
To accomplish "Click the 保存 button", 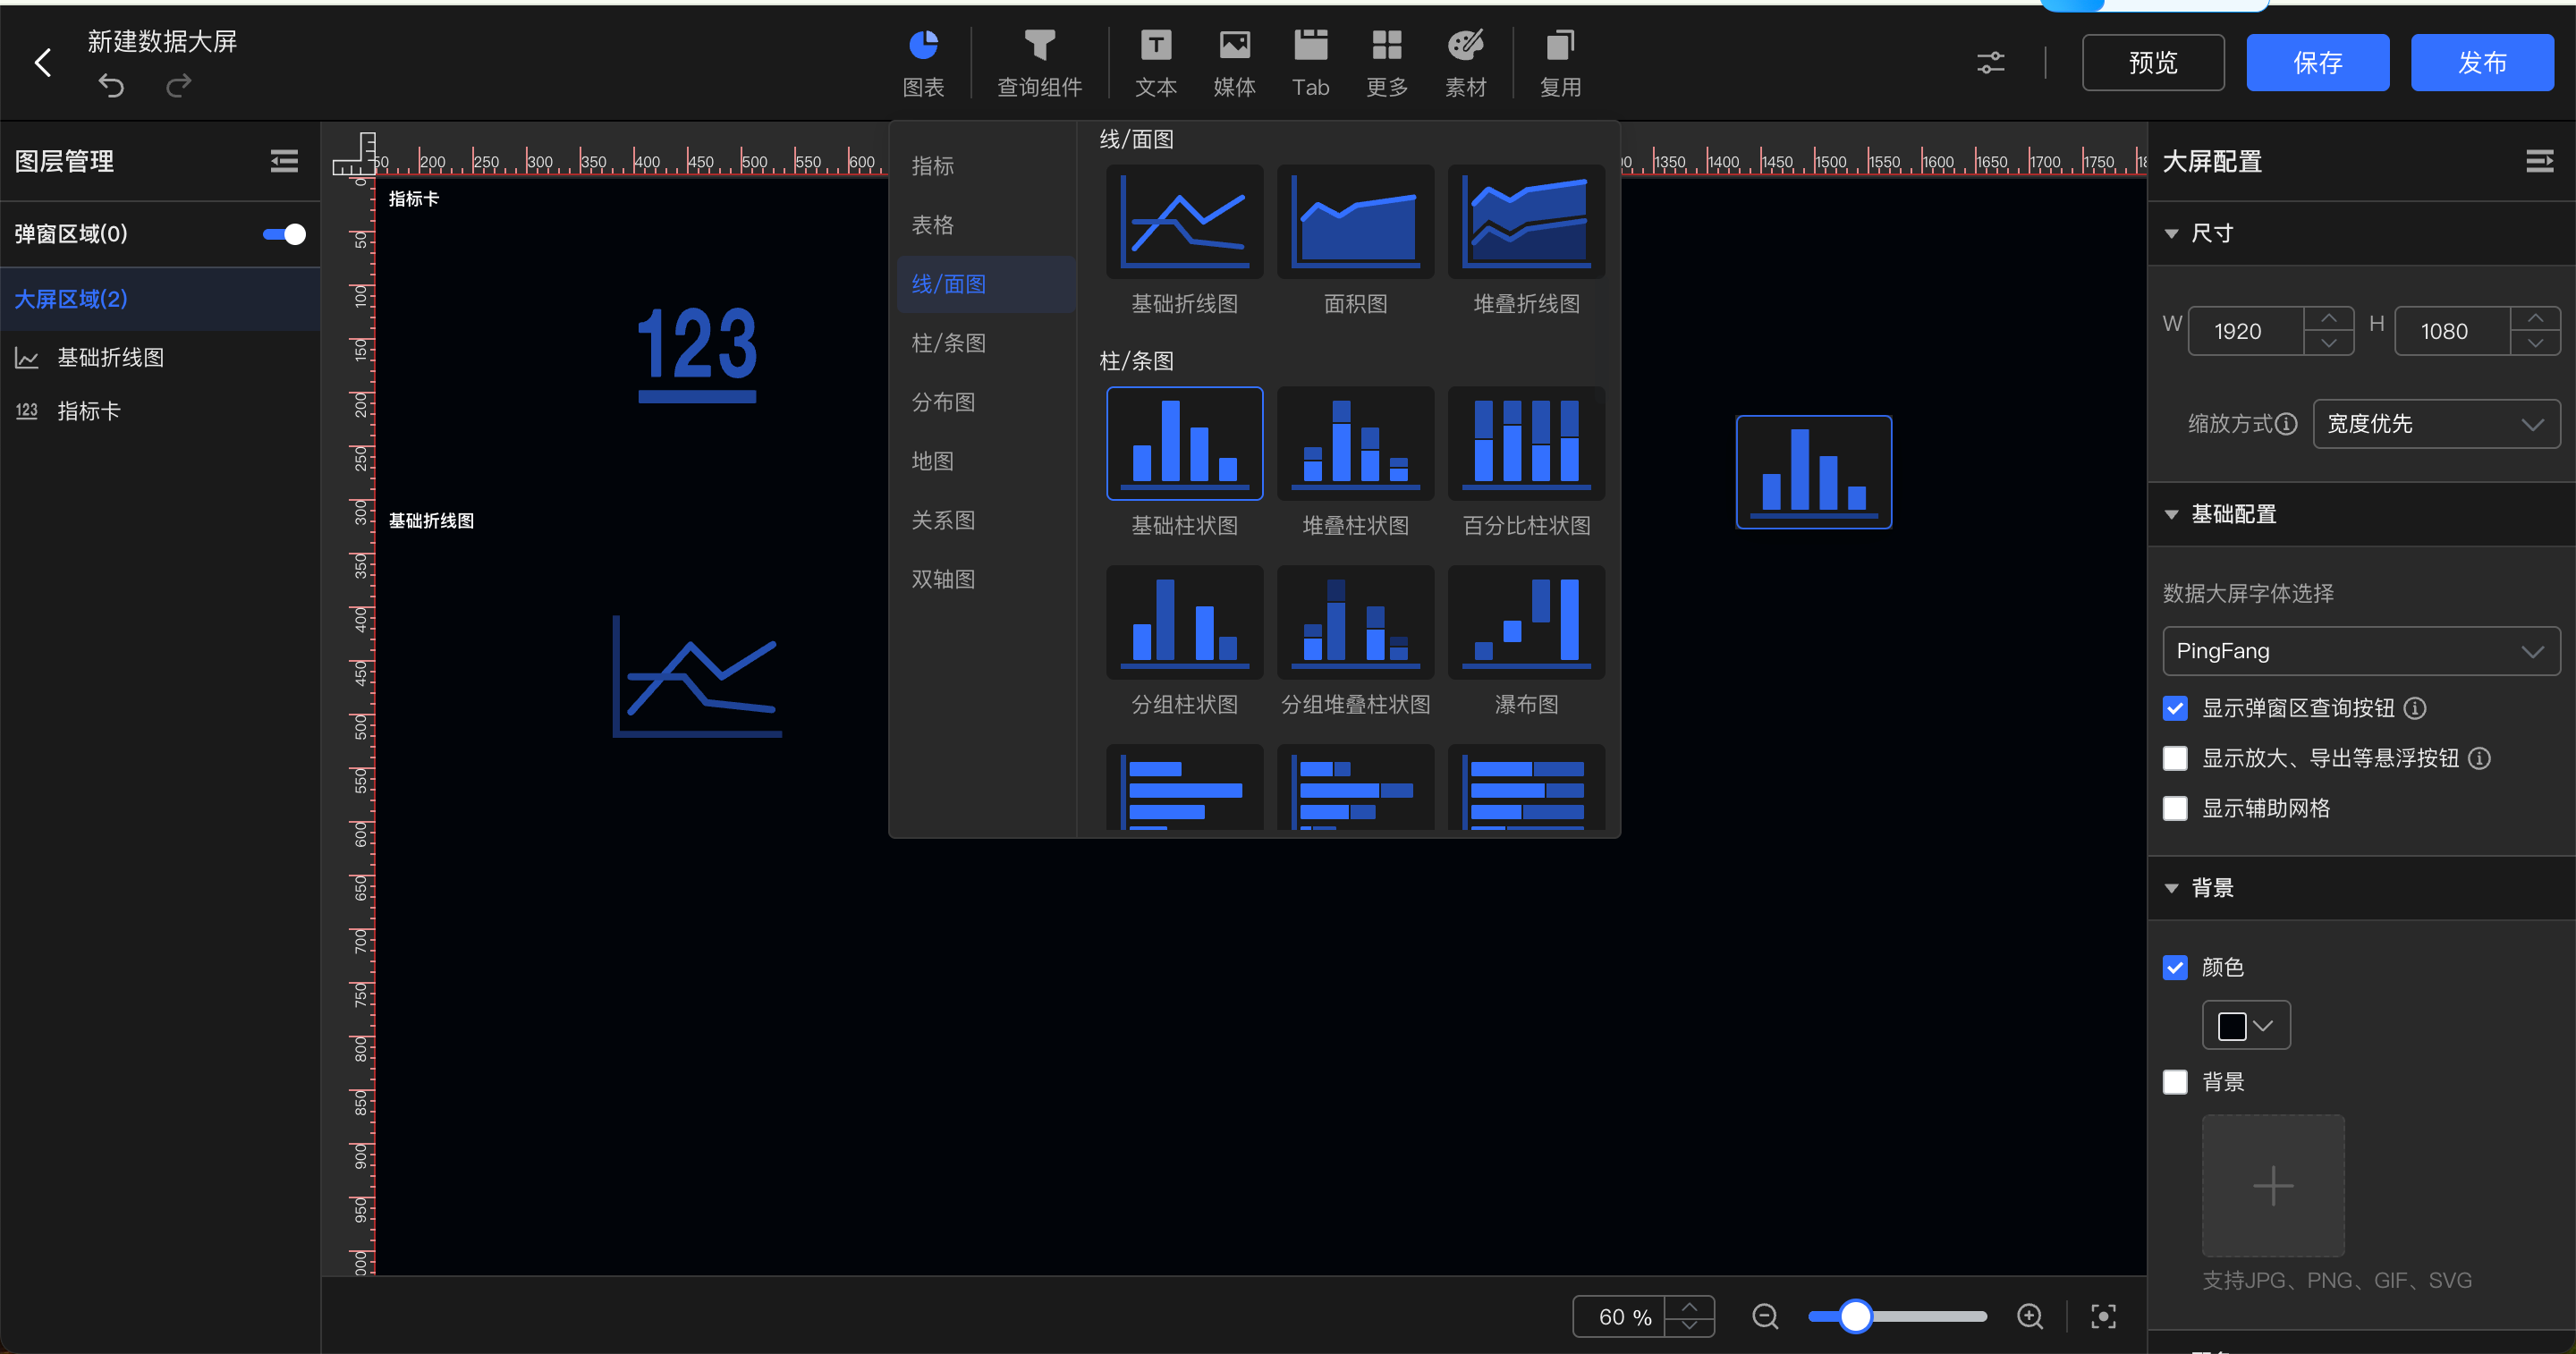I will [2317, 63].
